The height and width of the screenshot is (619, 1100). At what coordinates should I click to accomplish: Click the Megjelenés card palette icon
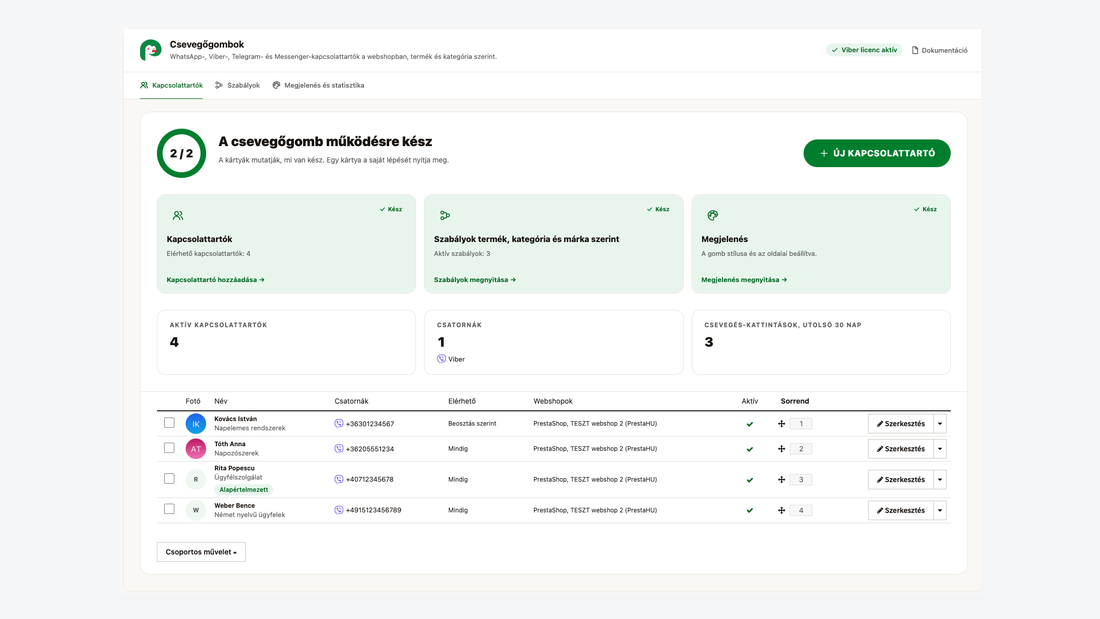(x=712, y=215)
